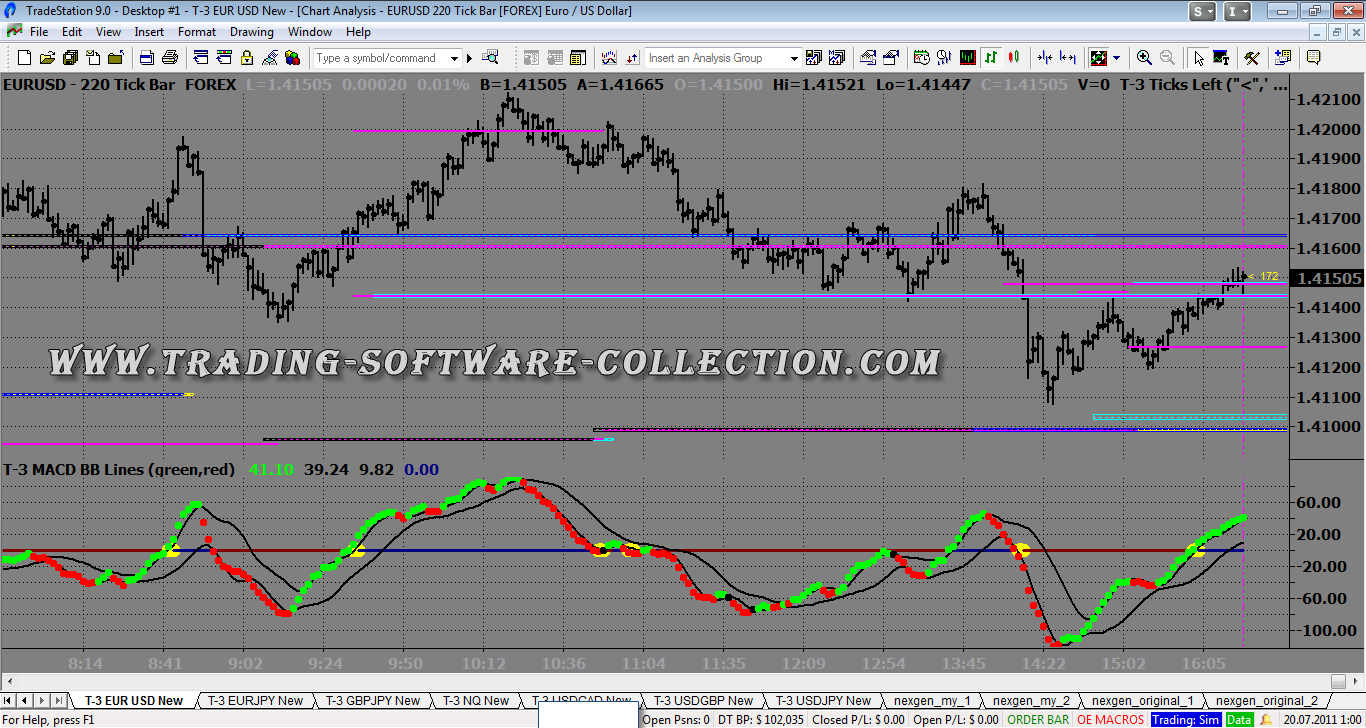Select the OHLC bar chart style icon
1366x728 pixels.
(989, 58)
